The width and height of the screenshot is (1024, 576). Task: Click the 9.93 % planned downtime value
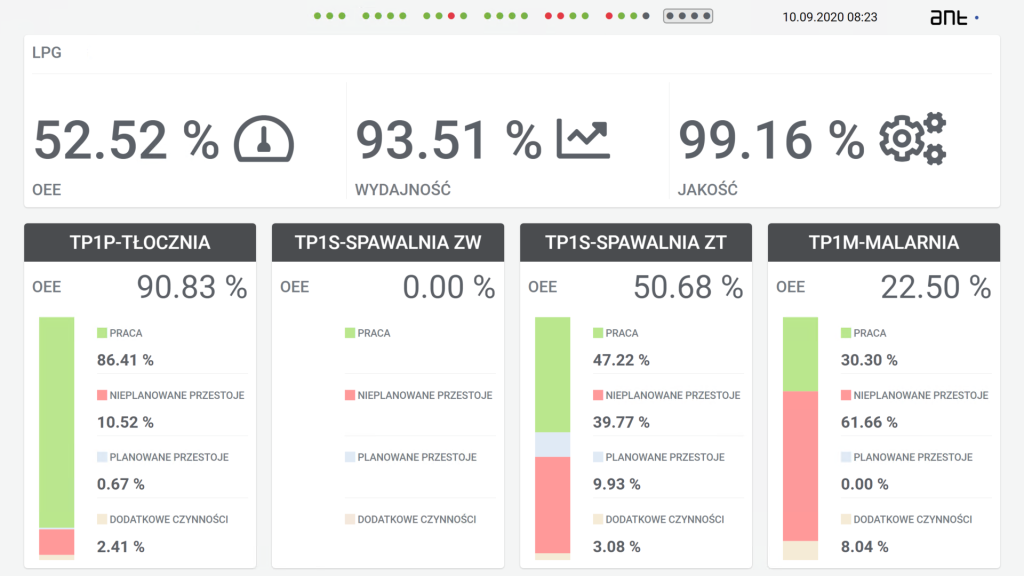coord(616,484)
